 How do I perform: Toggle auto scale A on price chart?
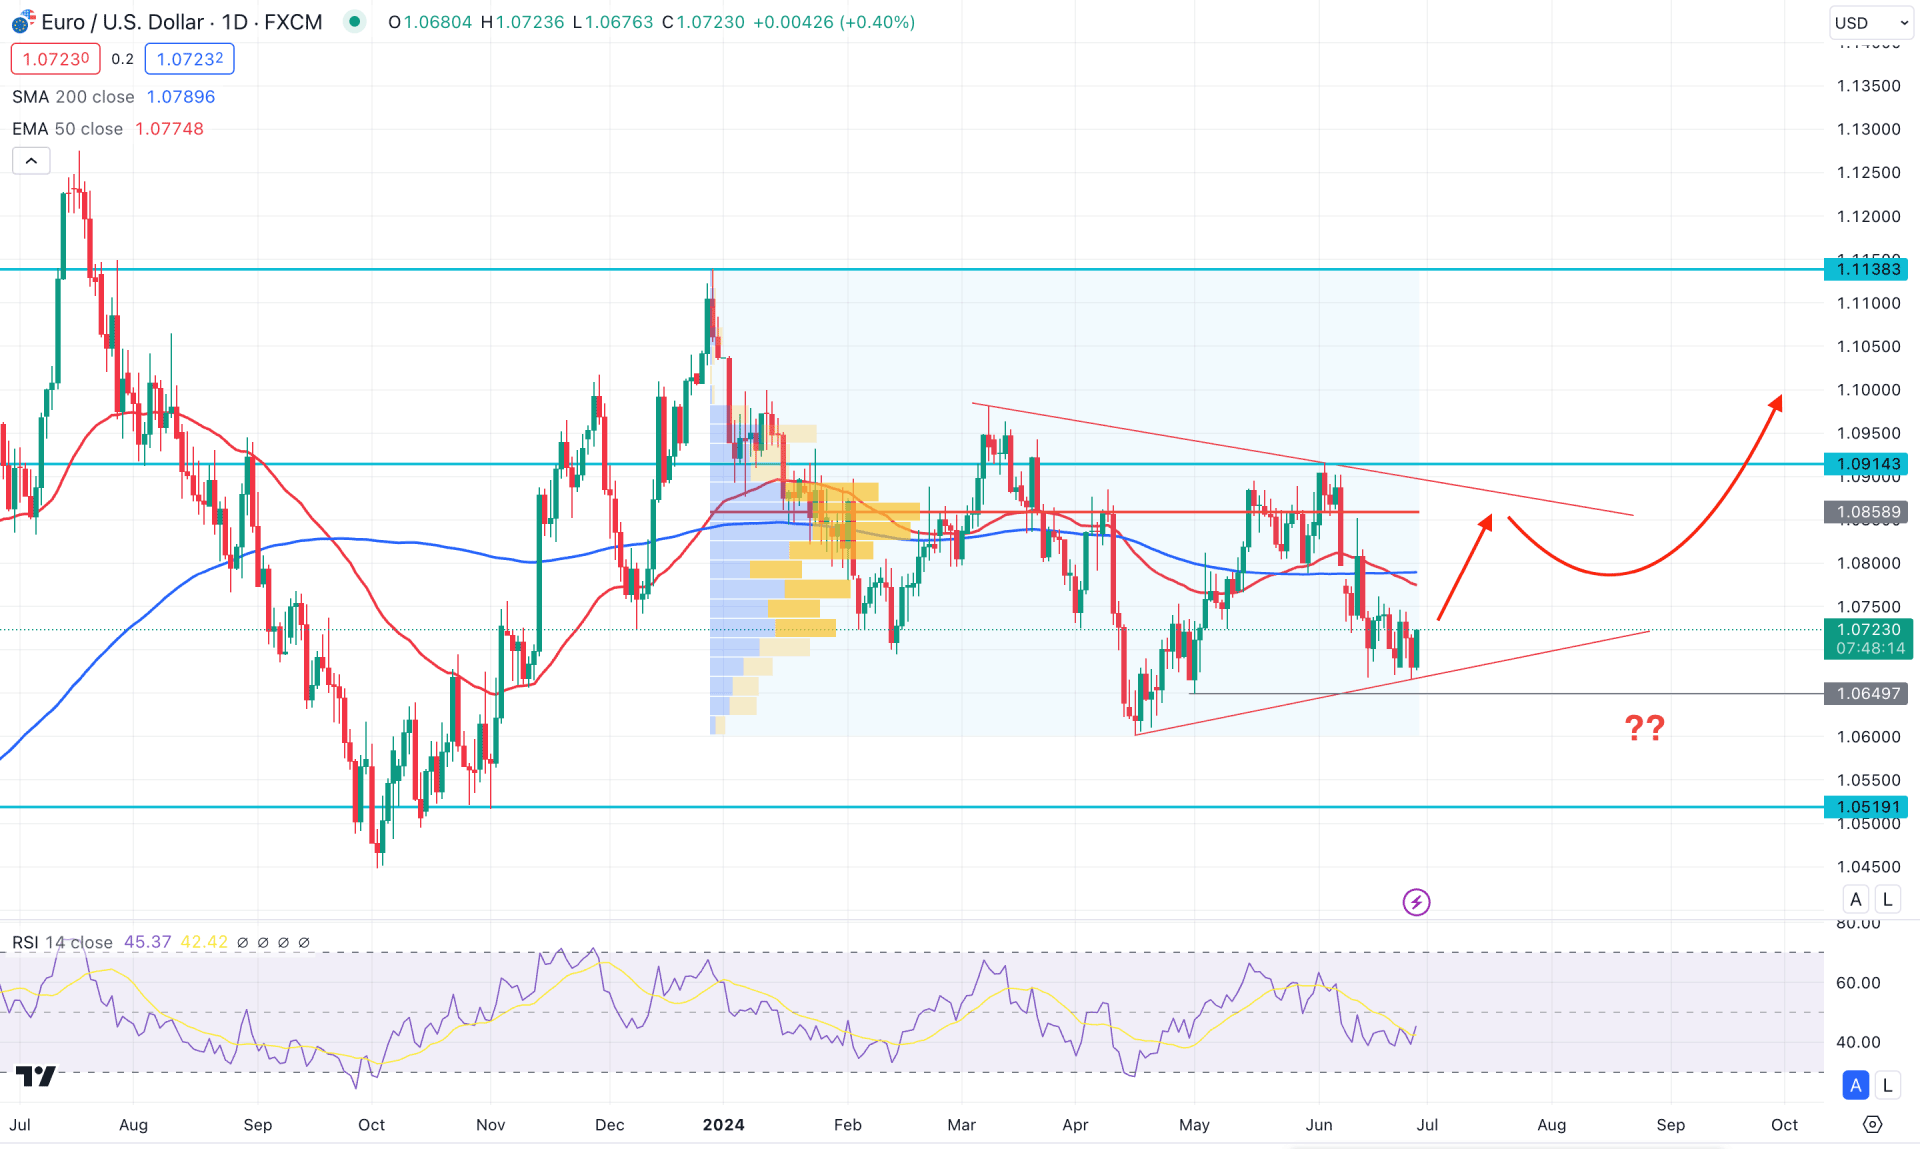click(x=1856, y=899)
